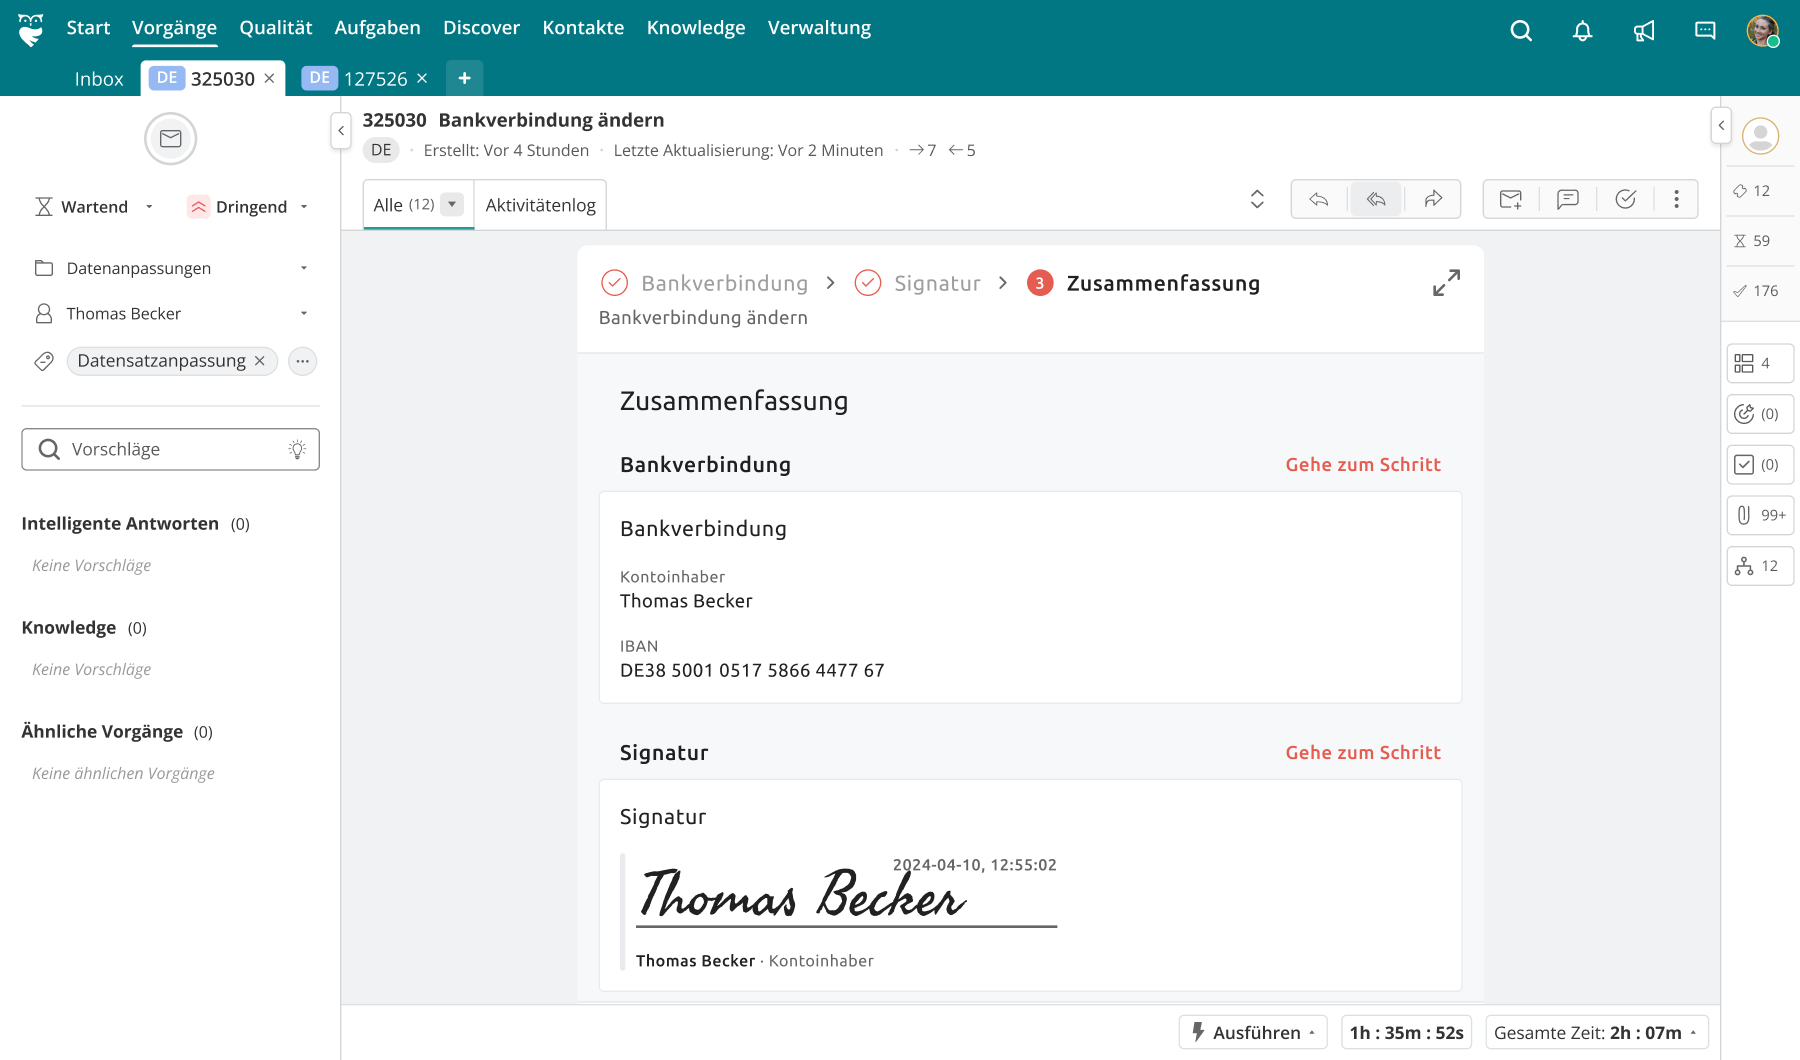Viewport: 1800px width, 1060px height.
Task: Click the reply arrow icon
Action: point(1319,199)
